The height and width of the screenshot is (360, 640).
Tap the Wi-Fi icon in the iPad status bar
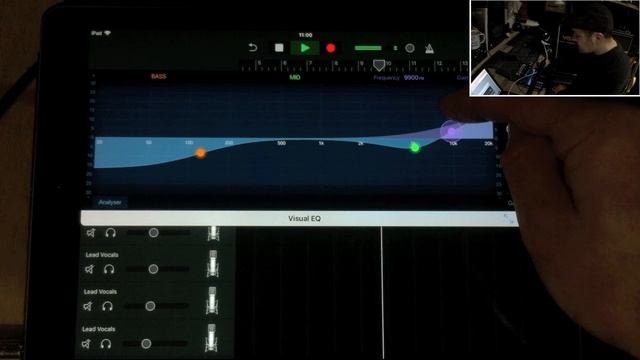pyautogui.click(x=107, y=33)
